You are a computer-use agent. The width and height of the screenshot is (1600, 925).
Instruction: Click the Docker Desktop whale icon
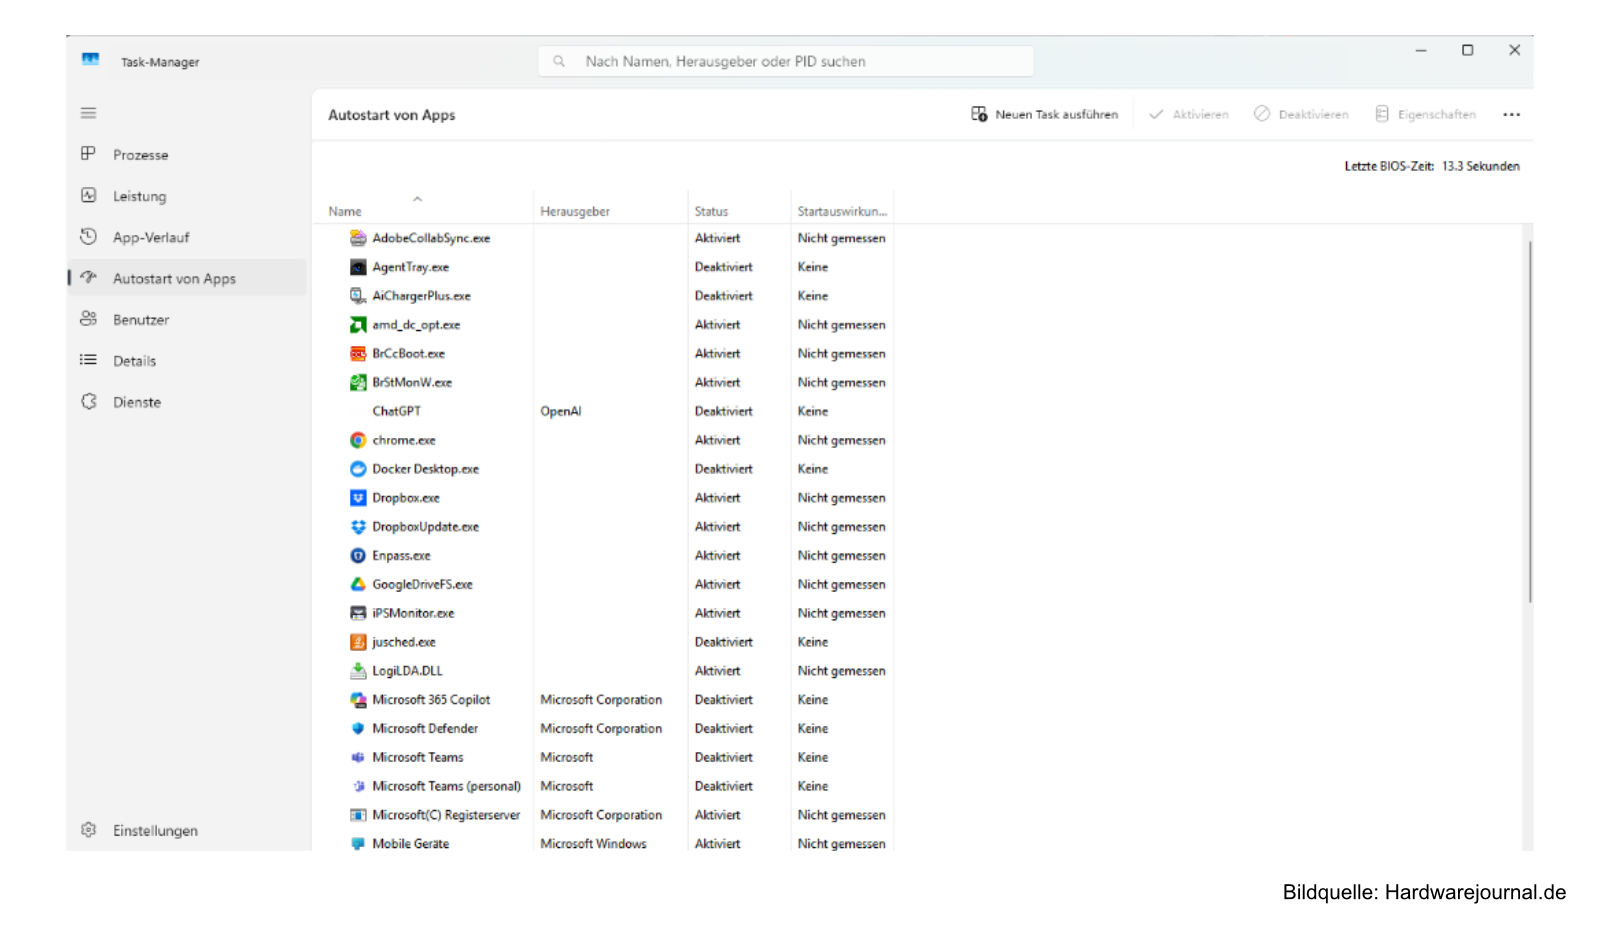pyautogui.click(x=358, y=468)
